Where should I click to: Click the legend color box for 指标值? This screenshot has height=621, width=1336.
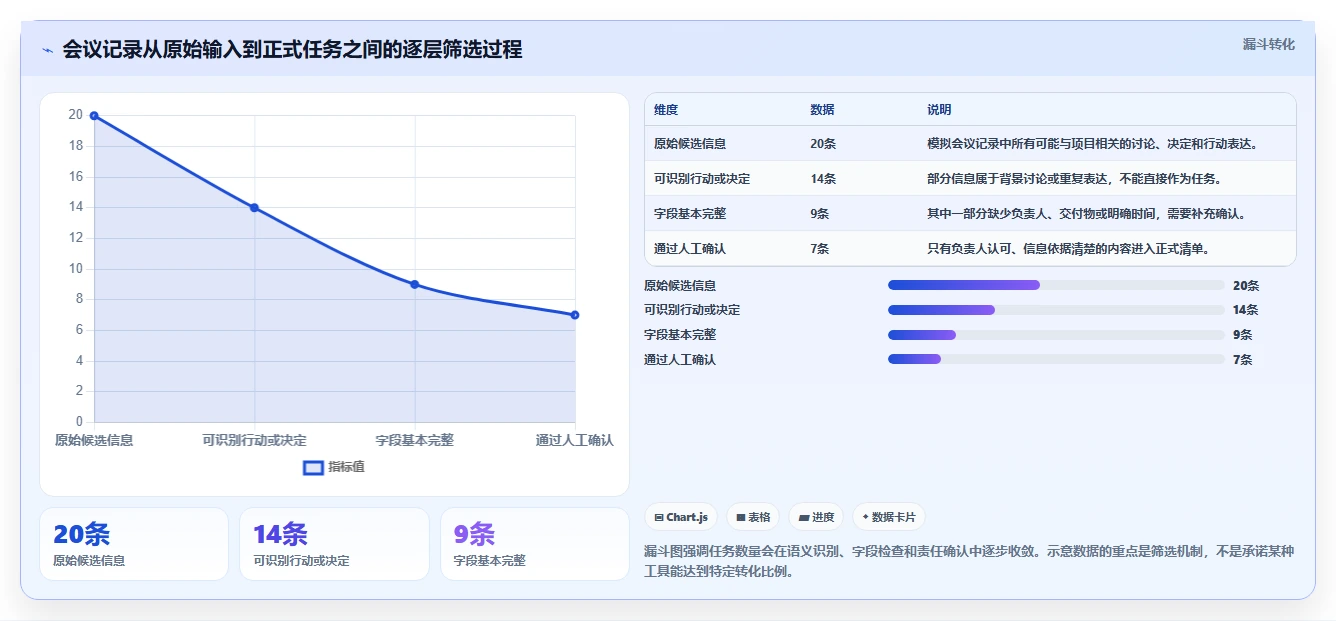[x=313, y=467]
